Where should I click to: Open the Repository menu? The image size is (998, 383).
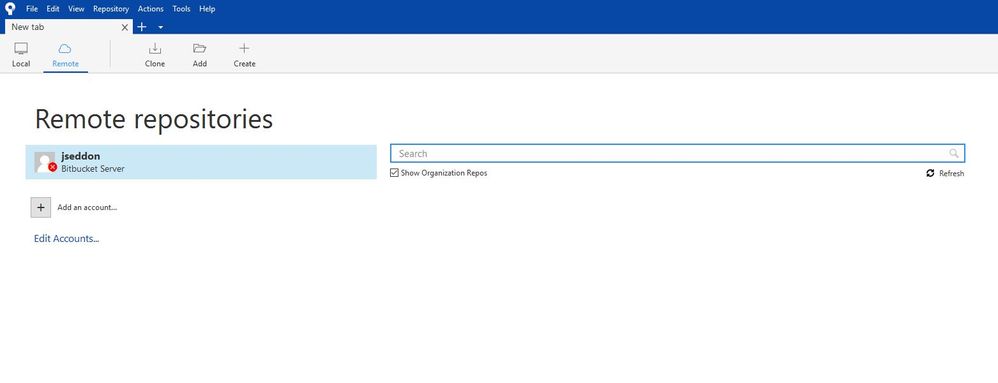pyautogui.click(x=111, y=9)
